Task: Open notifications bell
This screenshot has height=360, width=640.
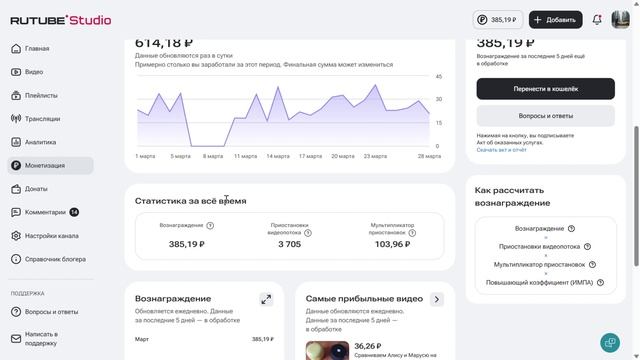Action: pyautogui.click(x=597, y=20)
